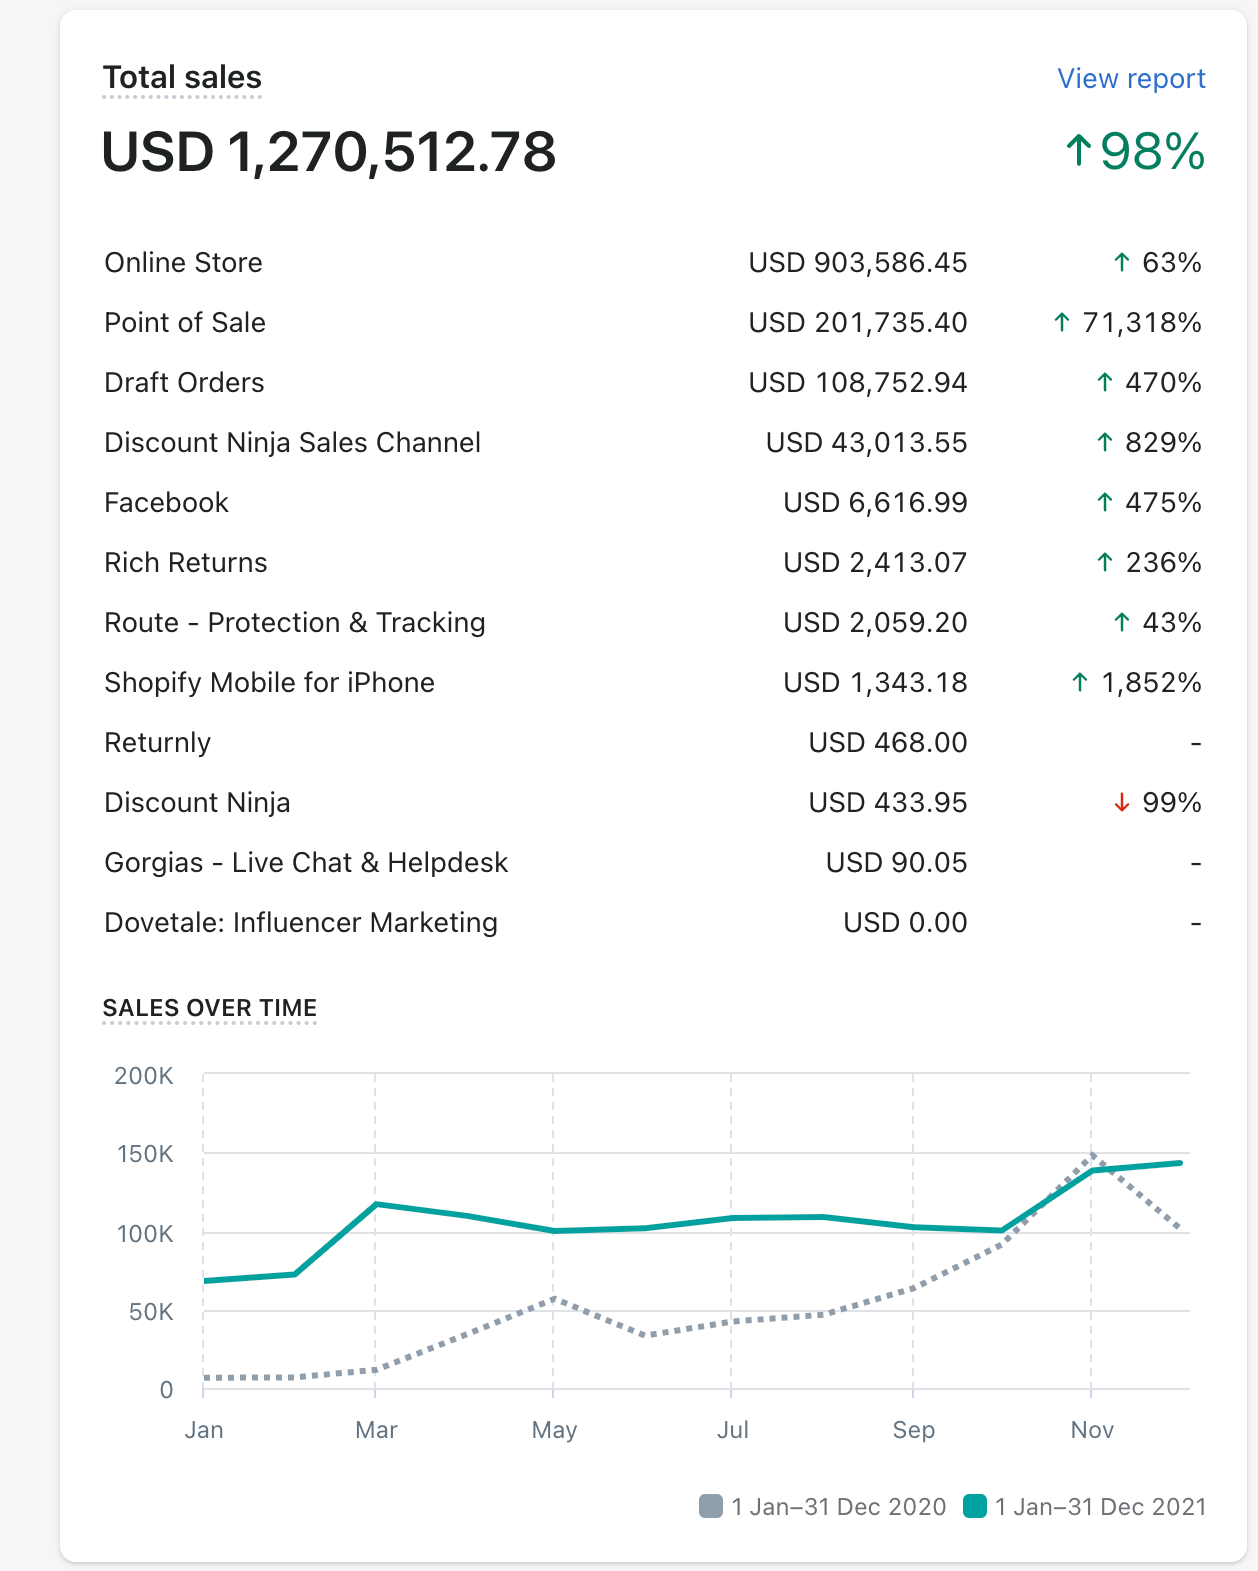Click the USD 108,752.94 value
Viewport: 1258px width, 1571px height.
(858, 383)
